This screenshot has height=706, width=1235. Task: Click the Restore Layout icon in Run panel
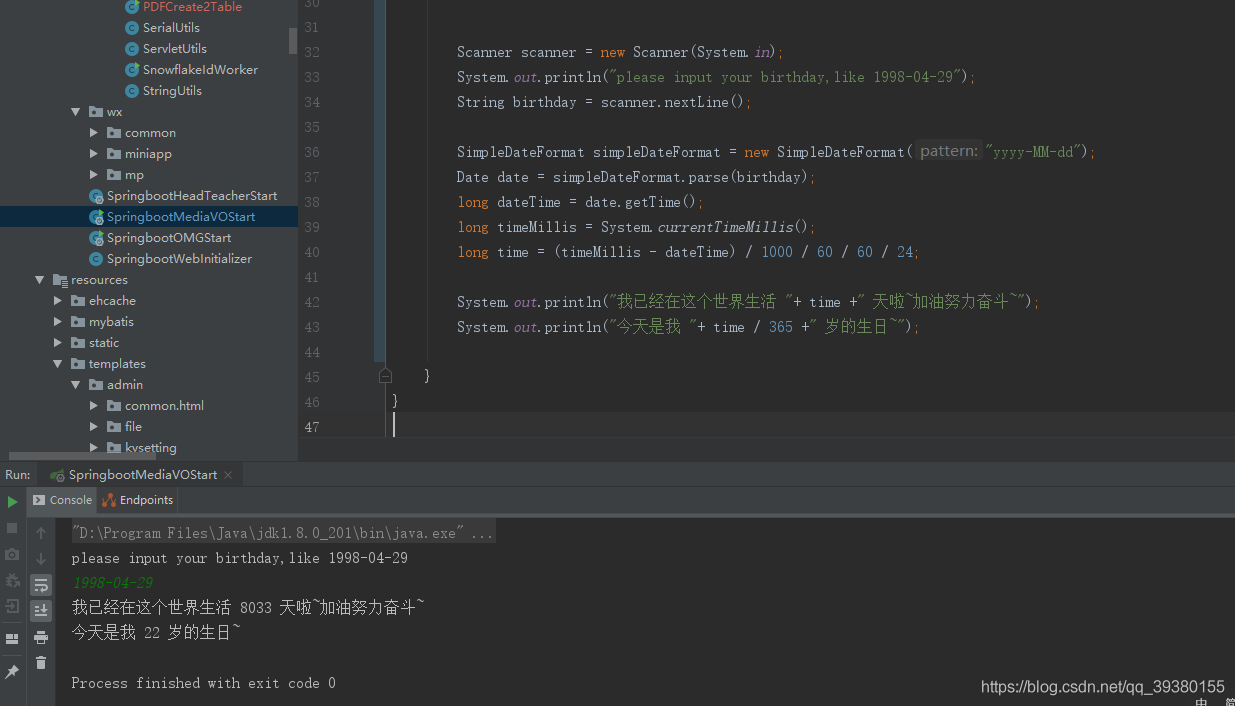pos(12,639)
